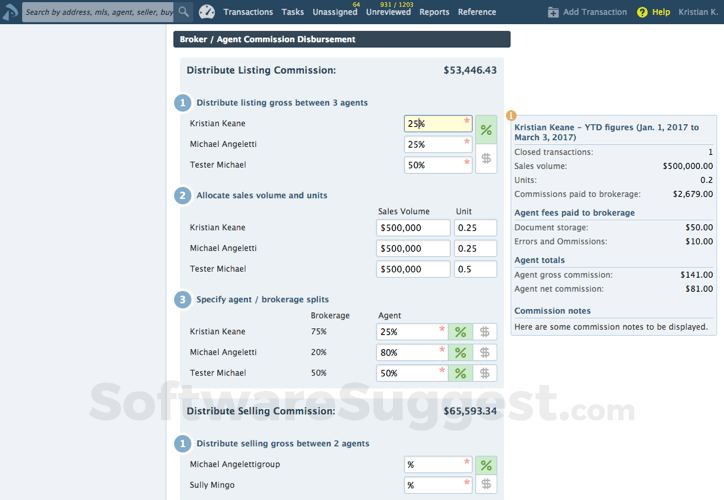The image size is (724, 500).
Task: Edit Tester Michael agent split 50% field
Action: pyautogui.click(x=412, y=373)
